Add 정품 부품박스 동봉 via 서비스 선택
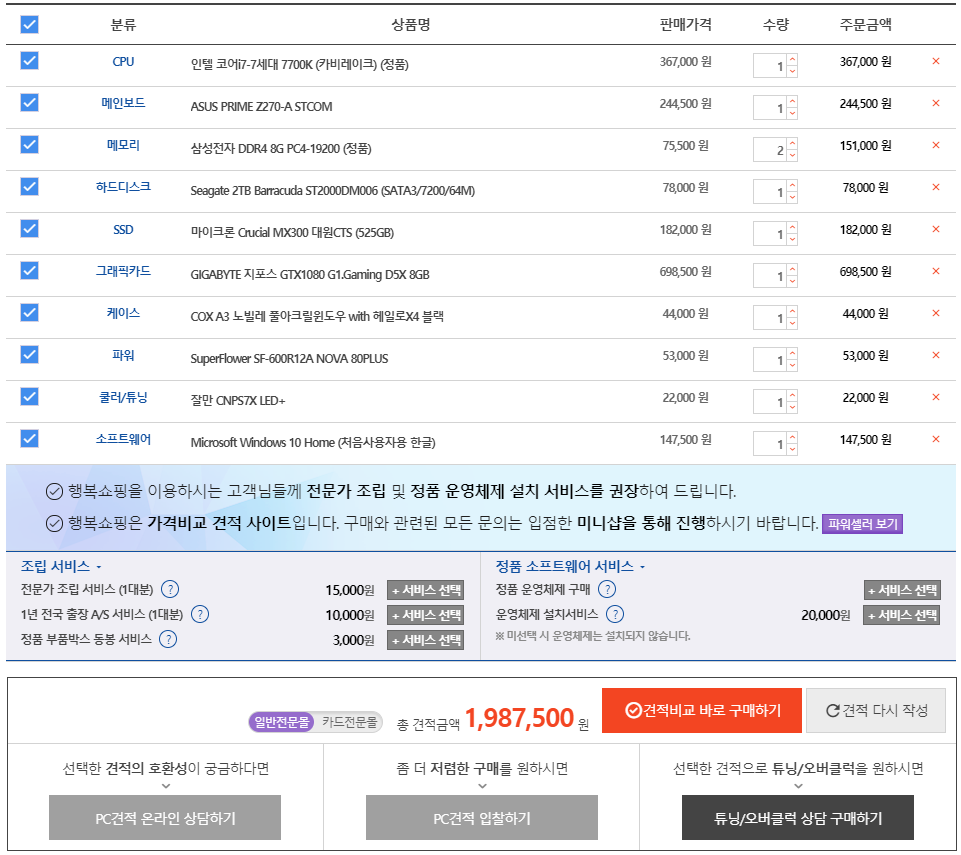 click(425, 640)
